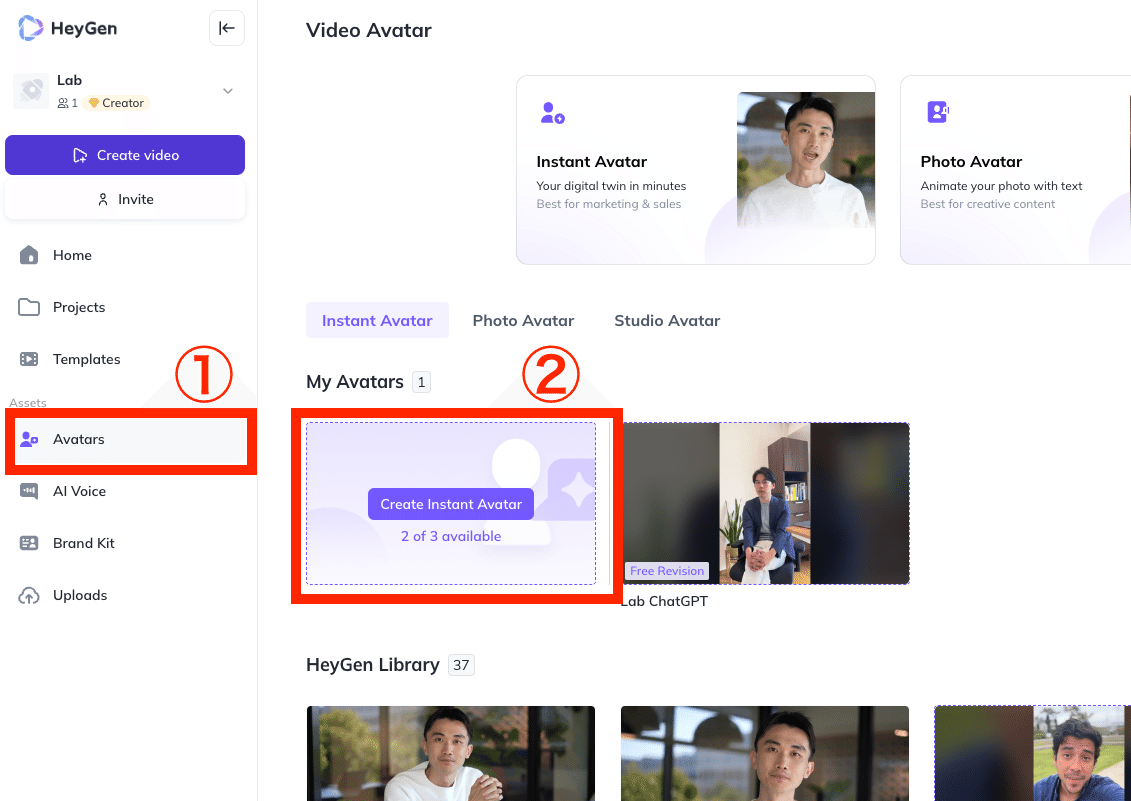The width and height of the screenshot is (1131, 801).
Task: Click the Create Instant Avatar button
Action: tap(451, 504)
